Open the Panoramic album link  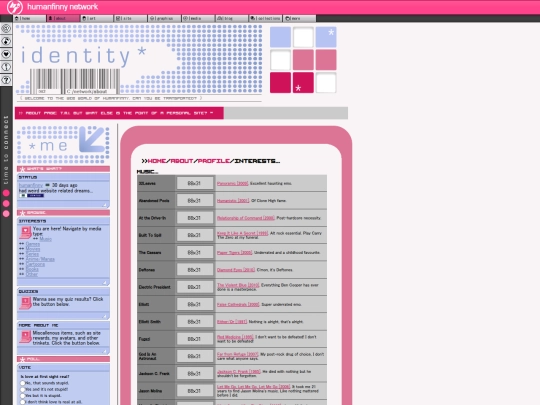(232, 183)
